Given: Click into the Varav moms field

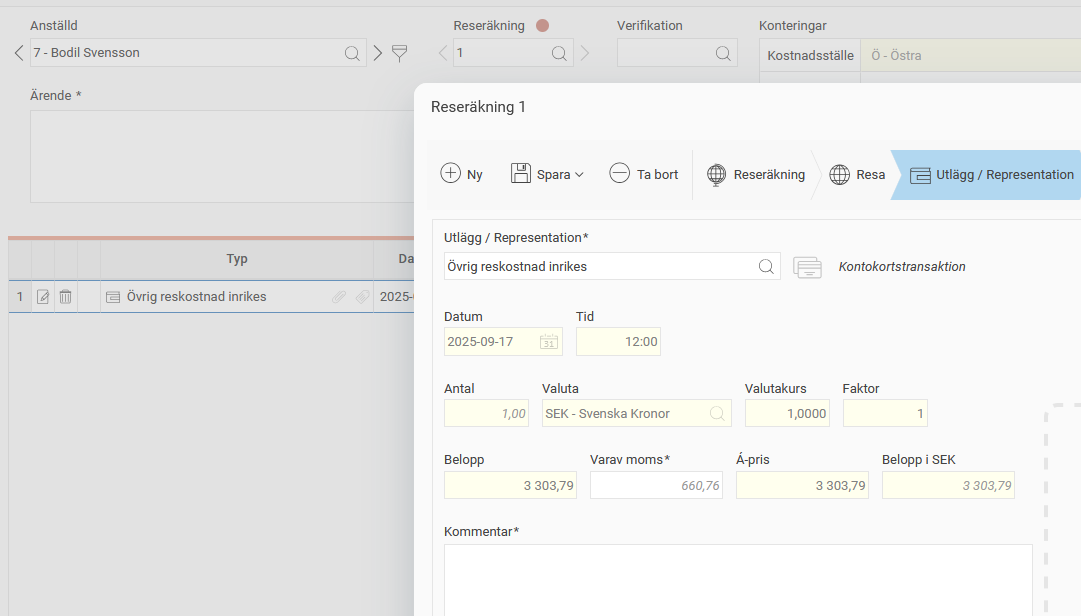Looking at the screenshot, I should point(656,486).
